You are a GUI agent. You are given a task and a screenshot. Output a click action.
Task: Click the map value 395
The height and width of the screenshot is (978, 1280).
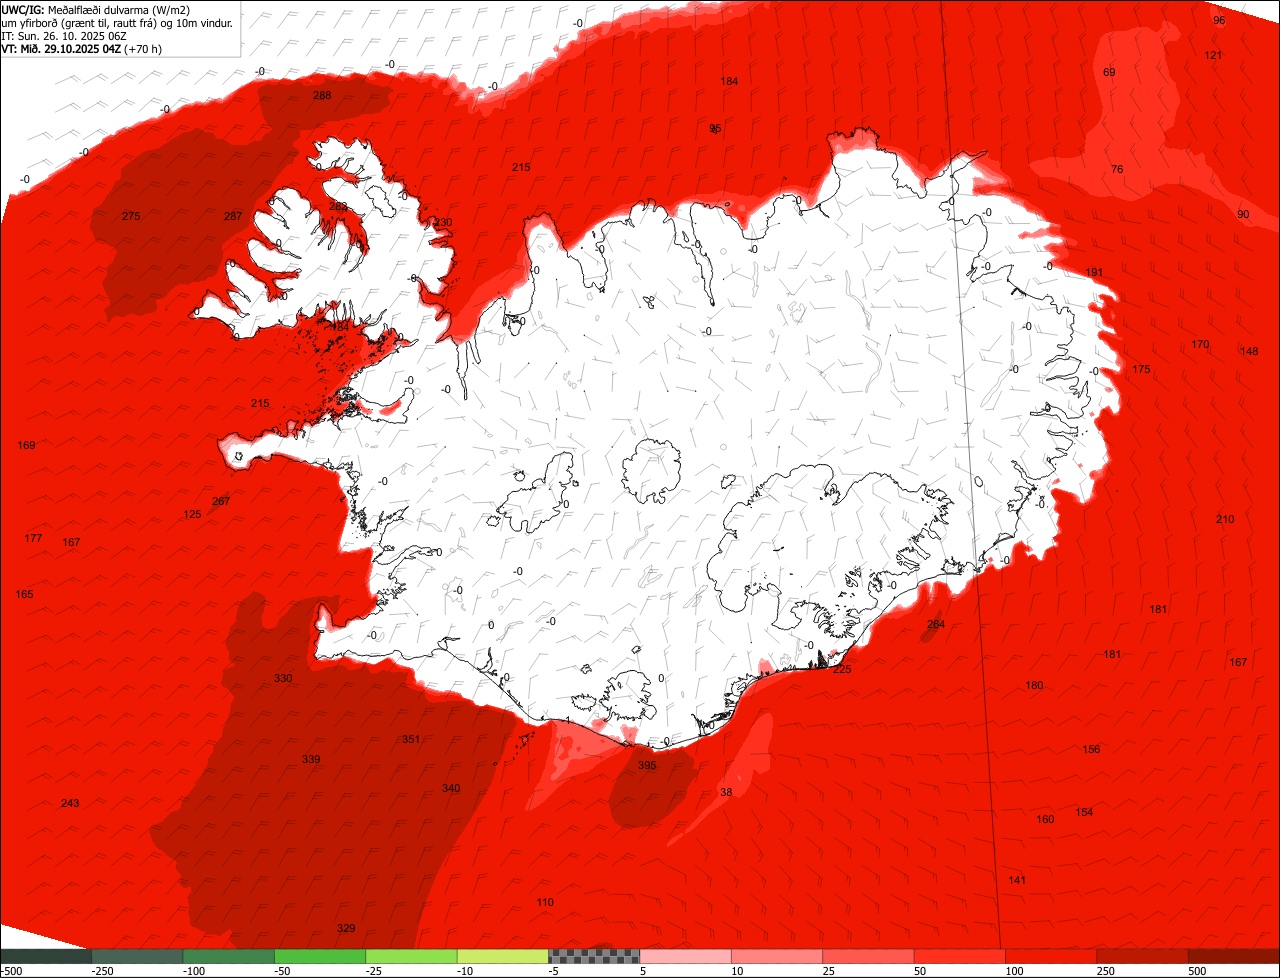click(x=647, y=766)
